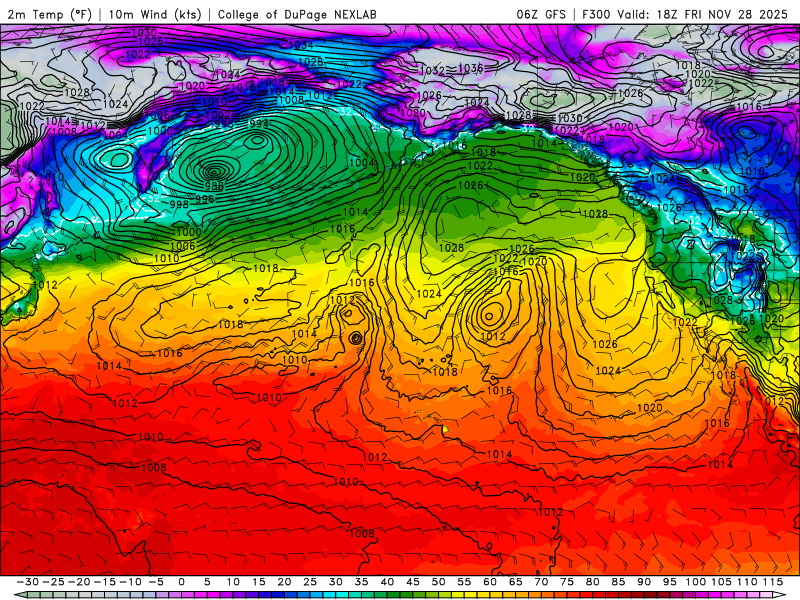Click the 30 value on temperature scale
800x600 pixels.
tap(336, 582)
